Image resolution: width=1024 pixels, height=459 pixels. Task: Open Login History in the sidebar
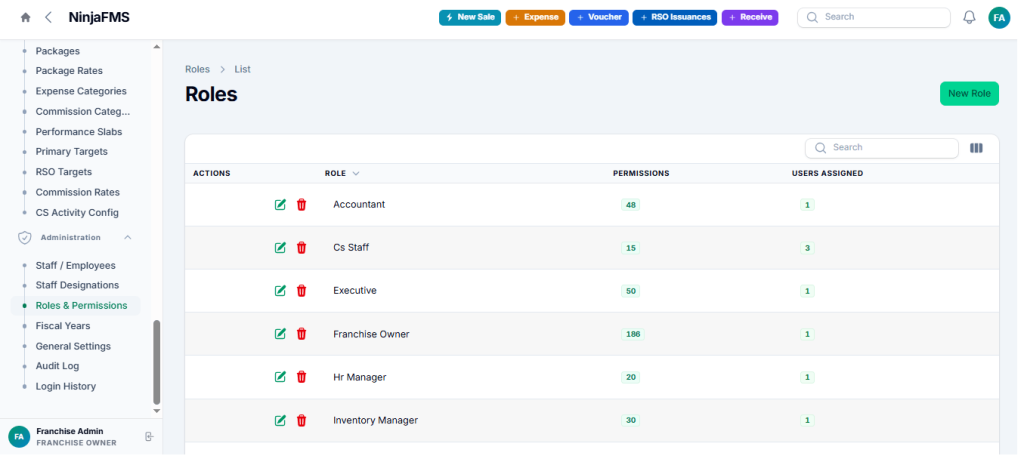tap(66, 387)
